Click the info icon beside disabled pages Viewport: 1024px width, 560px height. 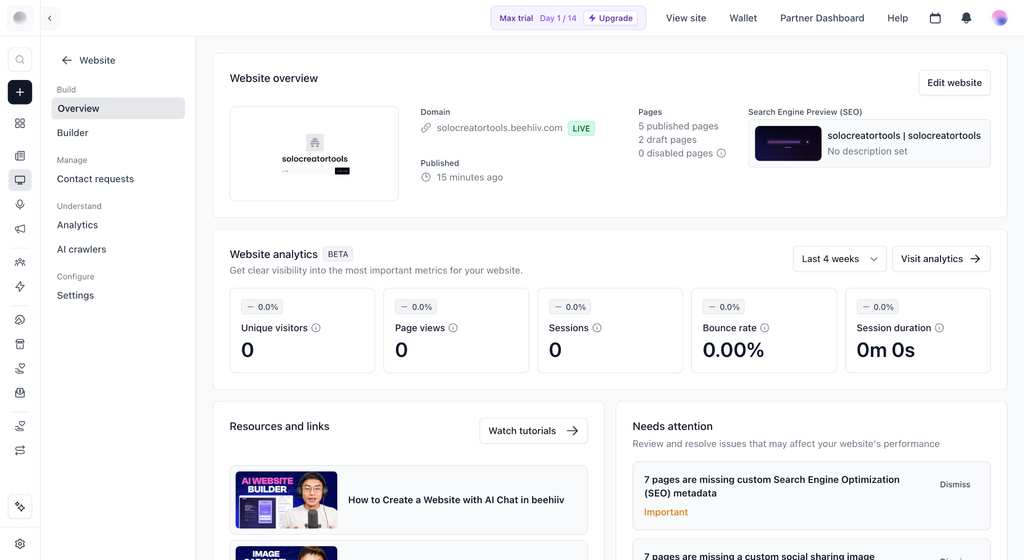pos(721,153)
